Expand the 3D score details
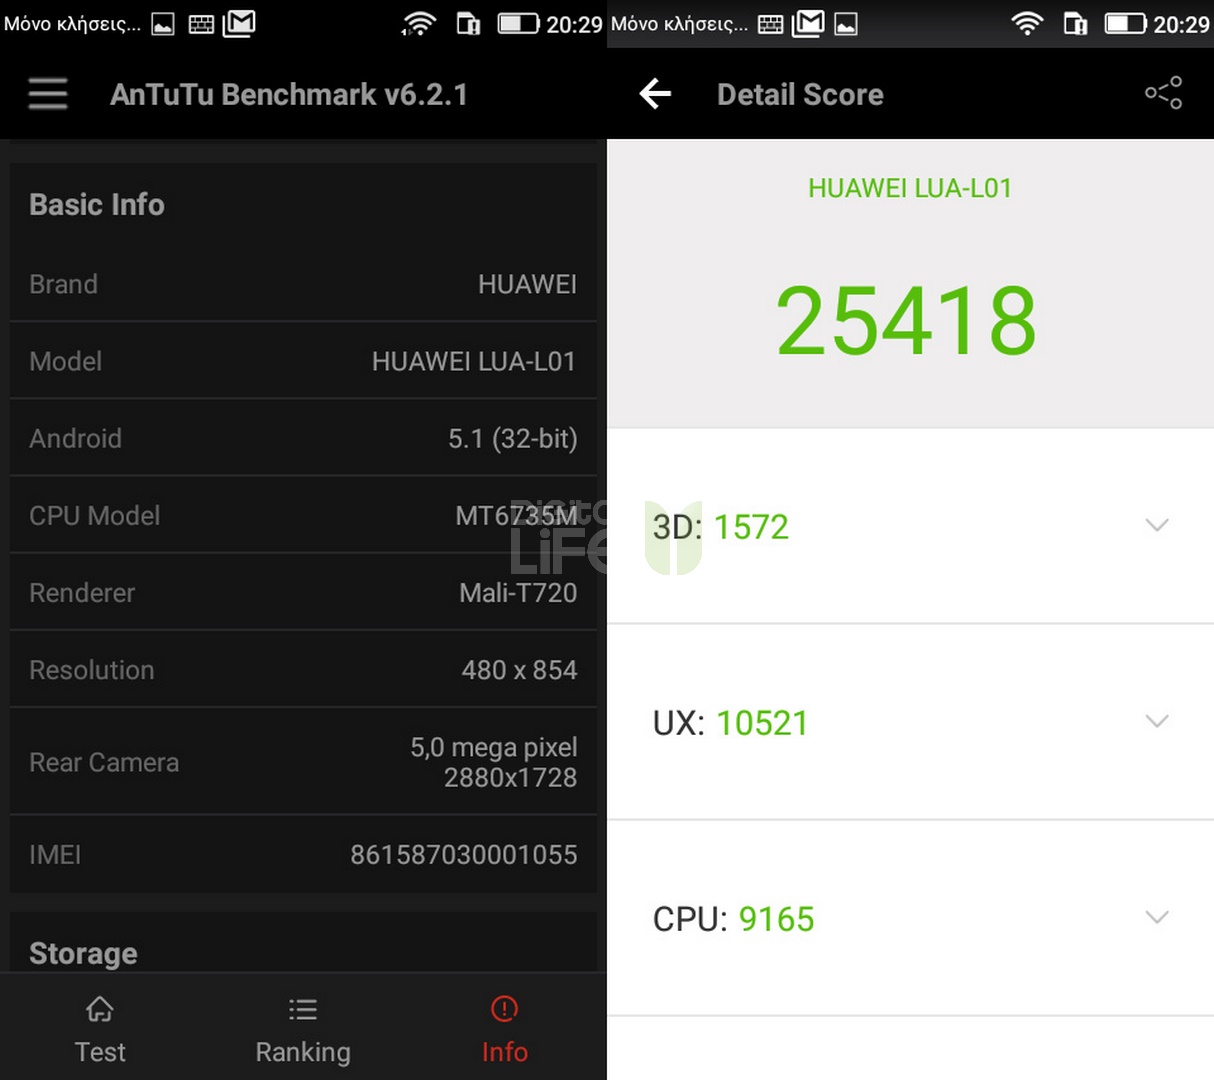This screenshot has width=1214, height=1080. click(x=1157, y=525)
